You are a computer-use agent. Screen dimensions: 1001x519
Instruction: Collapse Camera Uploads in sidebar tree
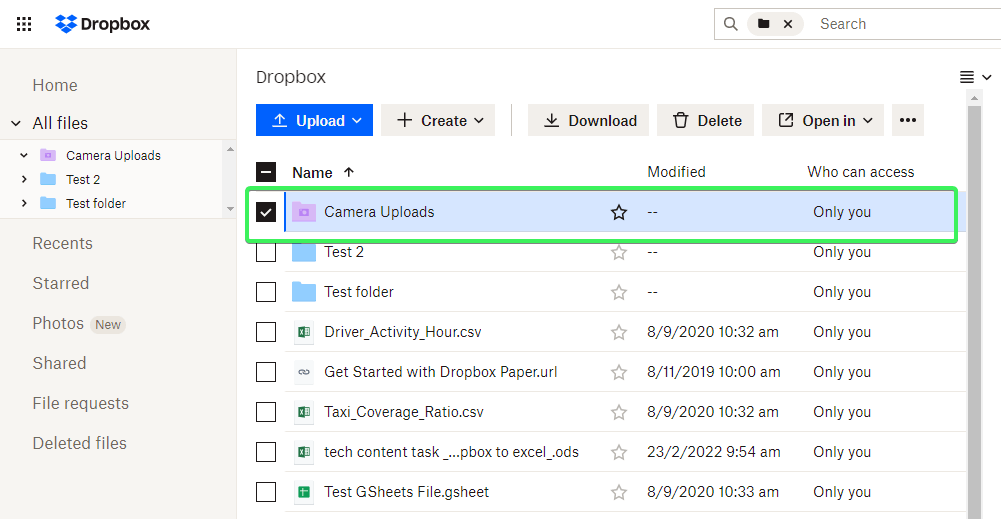tap(24, 155)
